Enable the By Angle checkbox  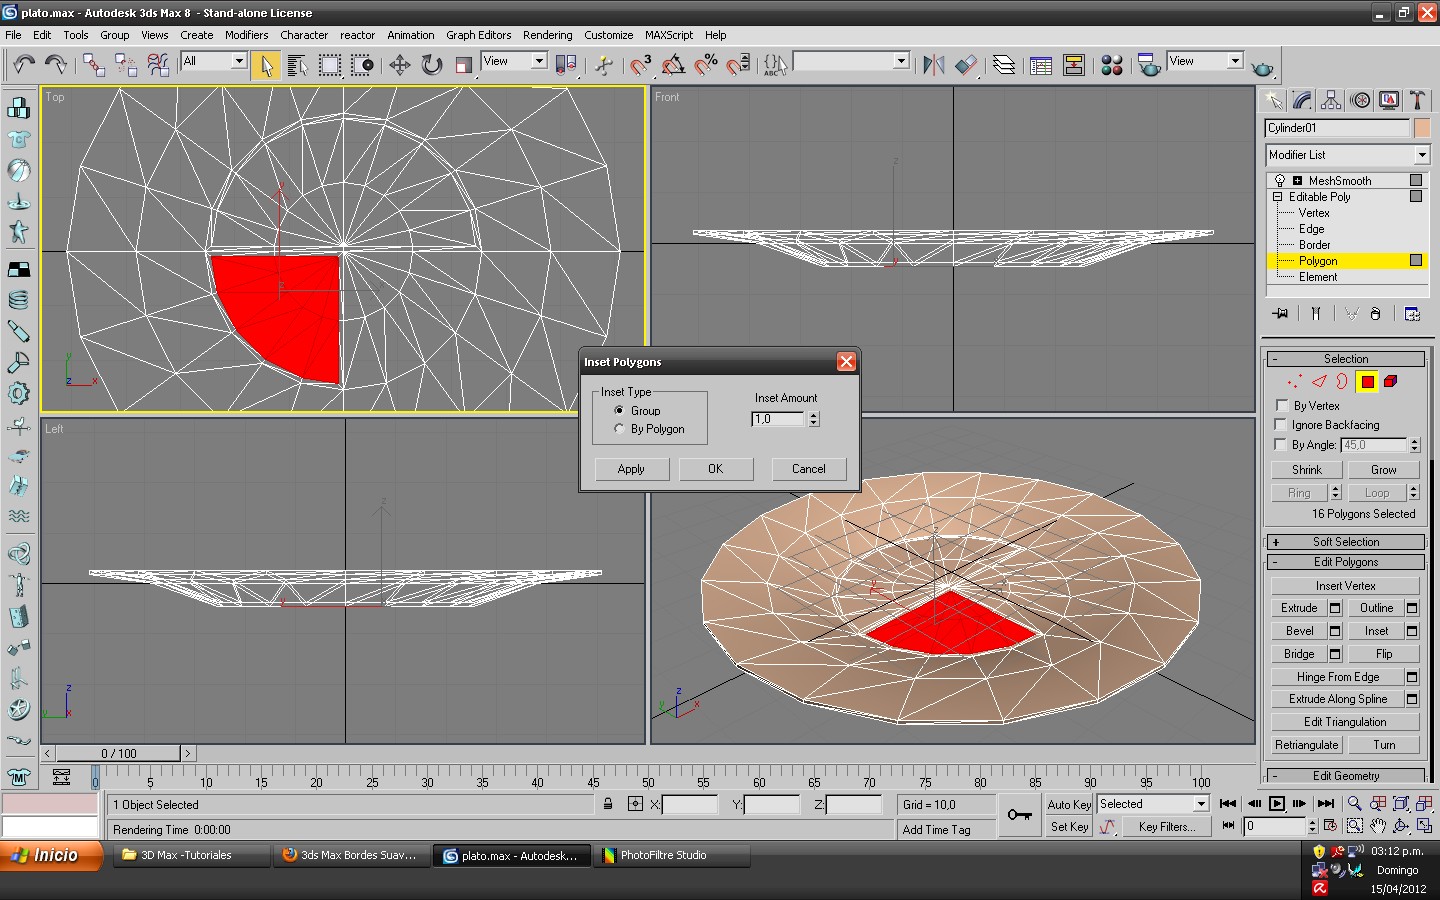pos(1282,445)
